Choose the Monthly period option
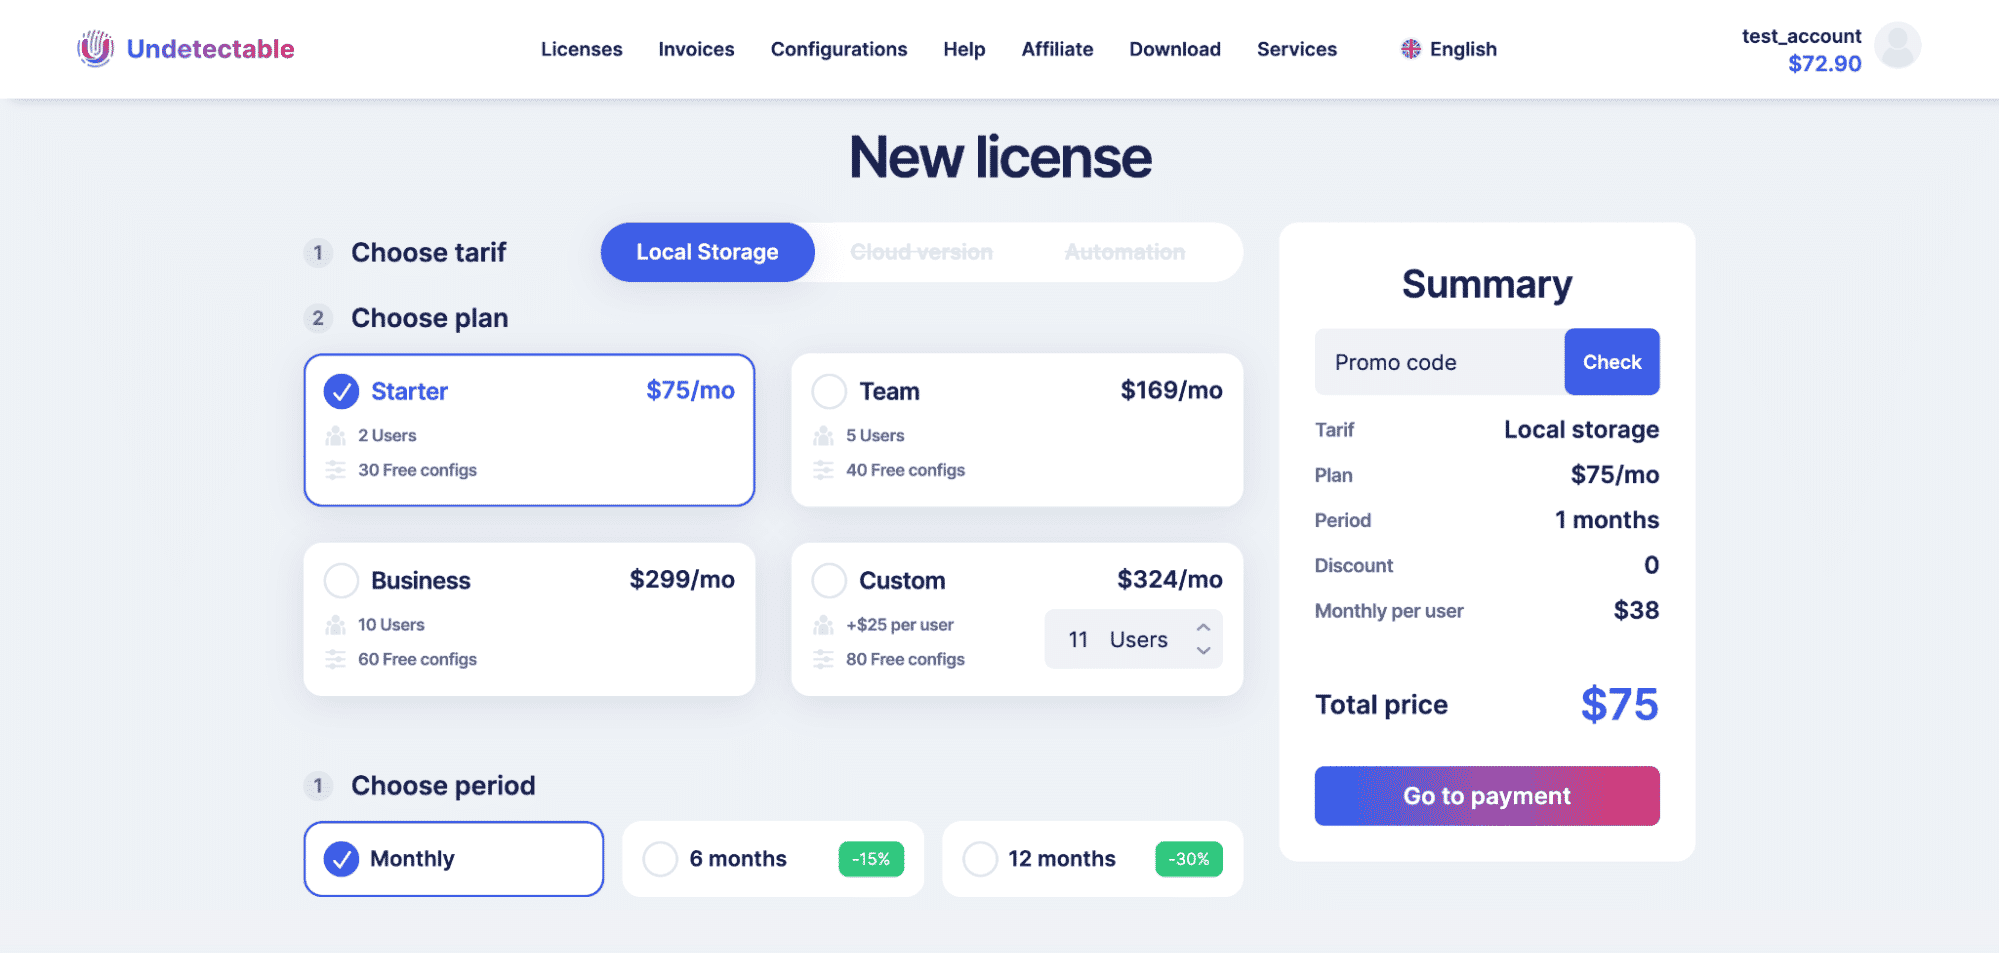1999x953 pixels. click(453, 859)
